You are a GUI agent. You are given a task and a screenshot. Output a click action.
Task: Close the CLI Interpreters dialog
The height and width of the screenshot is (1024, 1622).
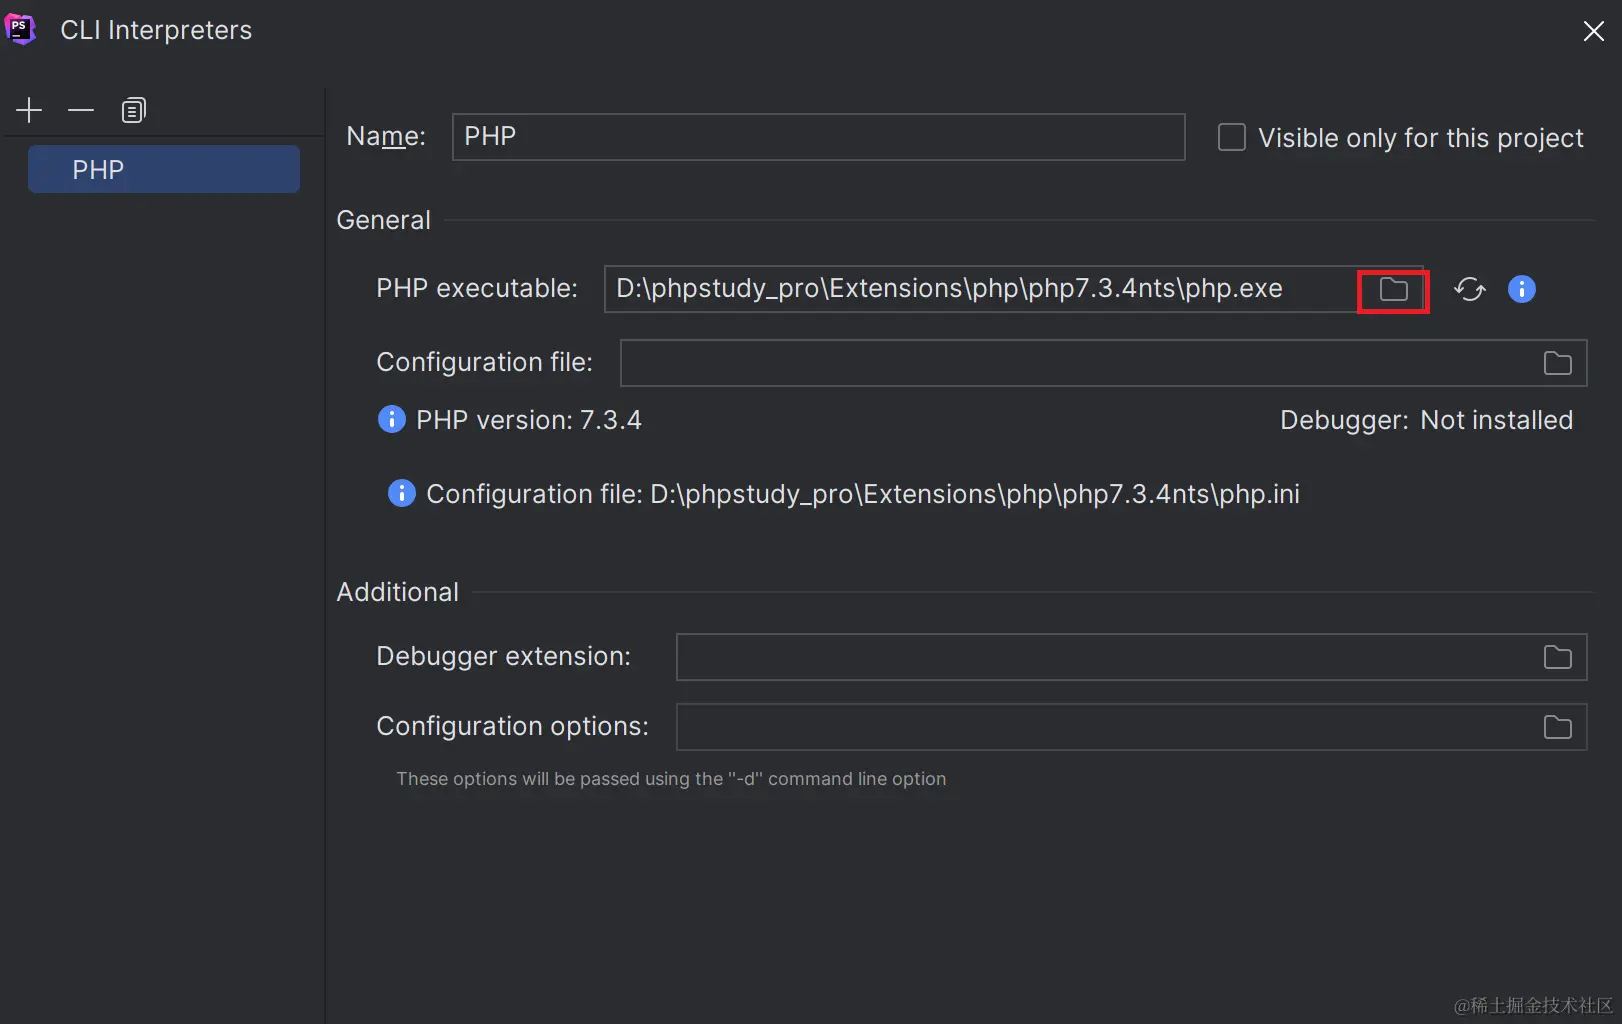[x=1593, y=31]
